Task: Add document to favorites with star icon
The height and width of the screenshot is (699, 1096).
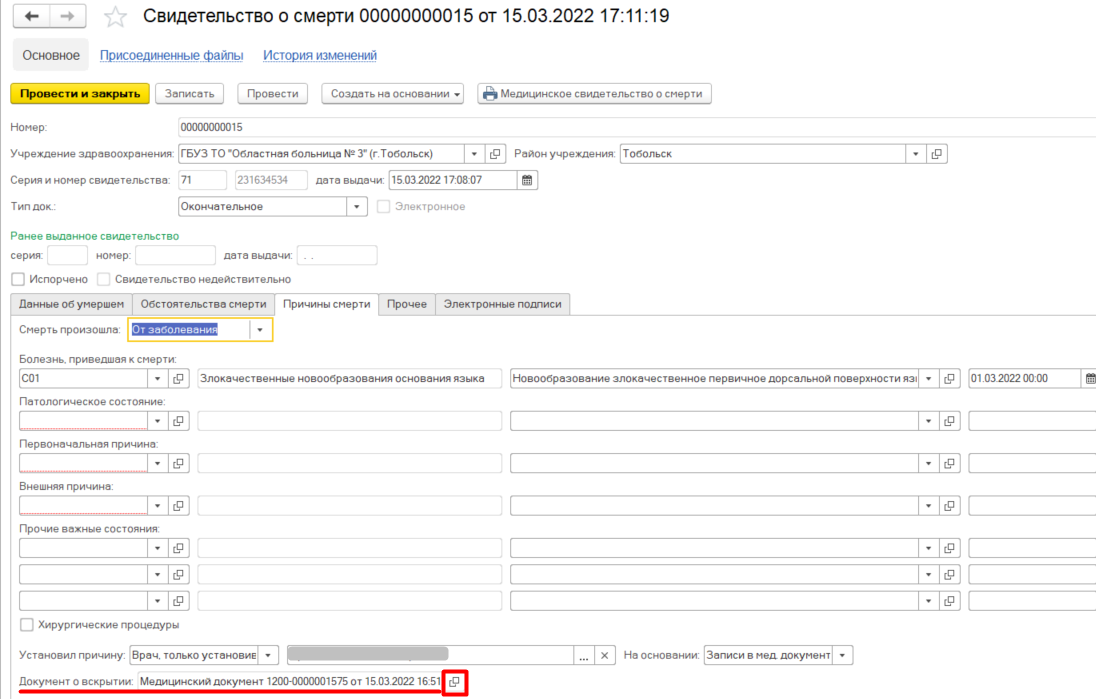Action: pyautogui.click(x=115, y=17)
